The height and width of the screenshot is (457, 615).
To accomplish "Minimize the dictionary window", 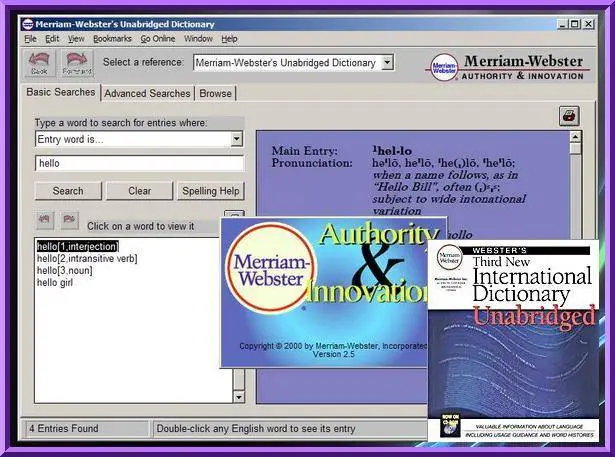I will tap(562, 24).
